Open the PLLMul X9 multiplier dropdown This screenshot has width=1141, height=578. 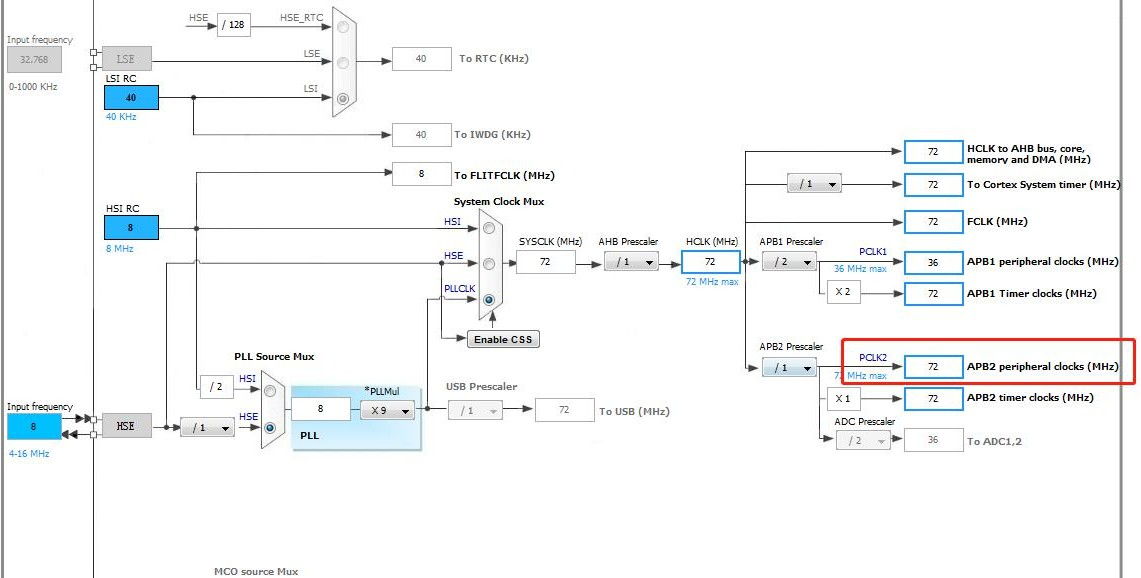point(387,411)
